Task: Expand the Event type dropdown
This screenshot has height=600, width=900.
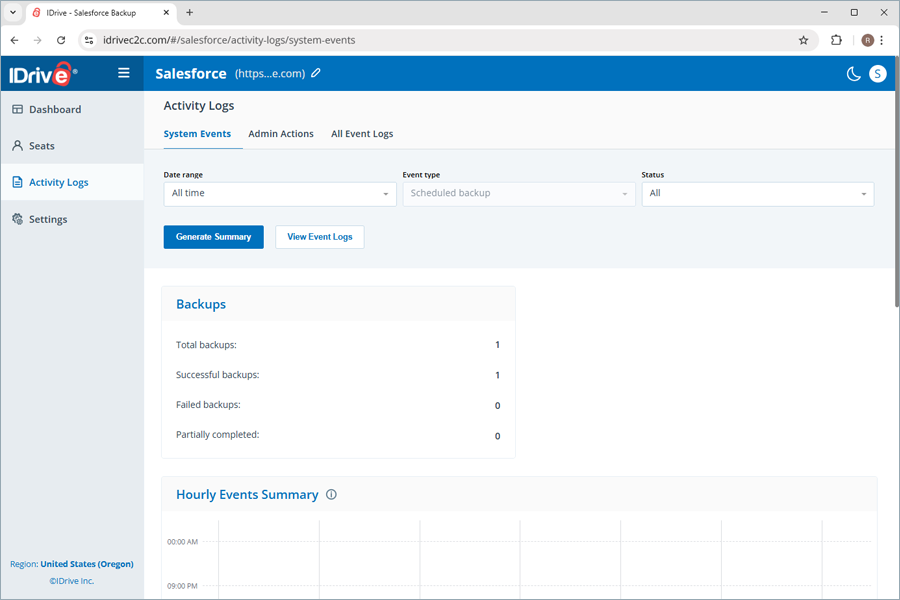Action: (518, 193)
